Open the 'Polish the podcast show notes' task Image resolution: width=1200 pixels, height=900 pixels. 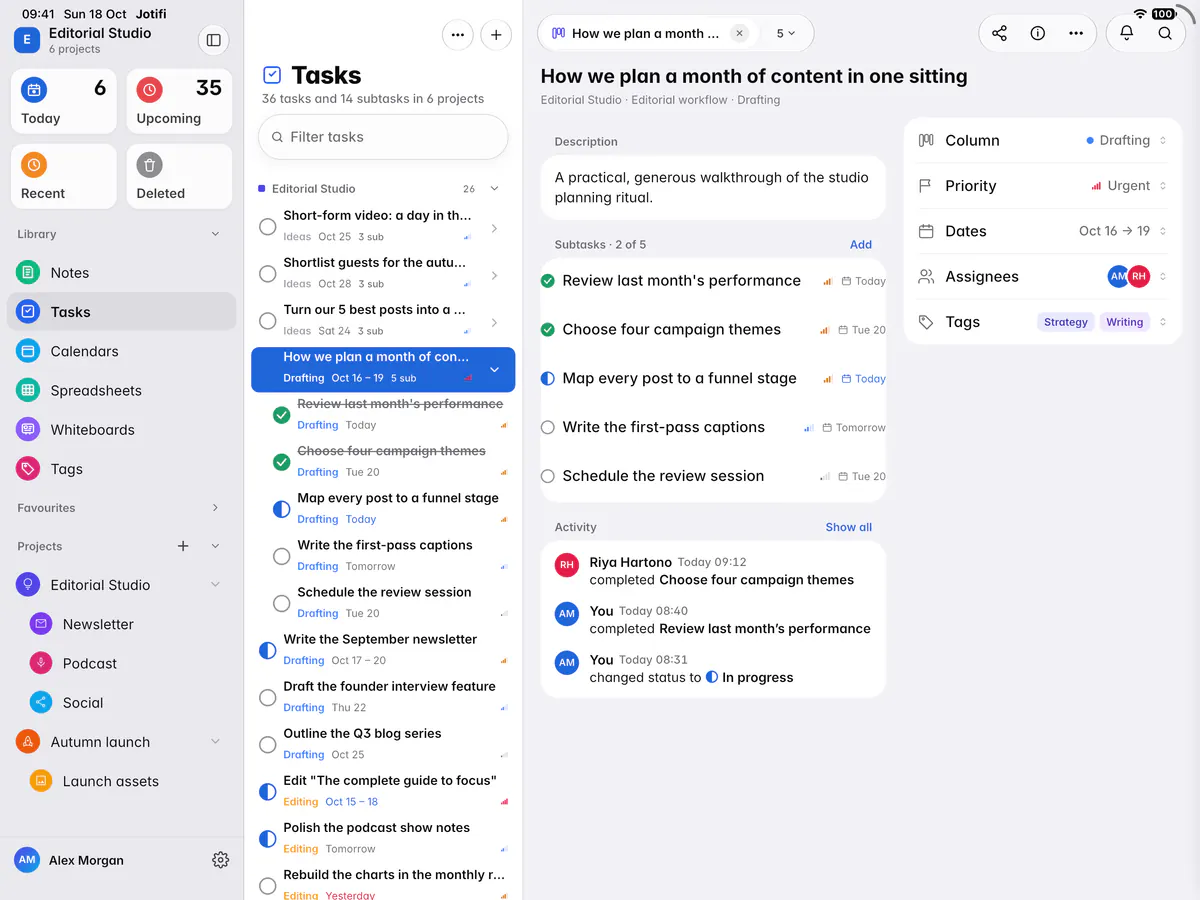pos(383,838)
